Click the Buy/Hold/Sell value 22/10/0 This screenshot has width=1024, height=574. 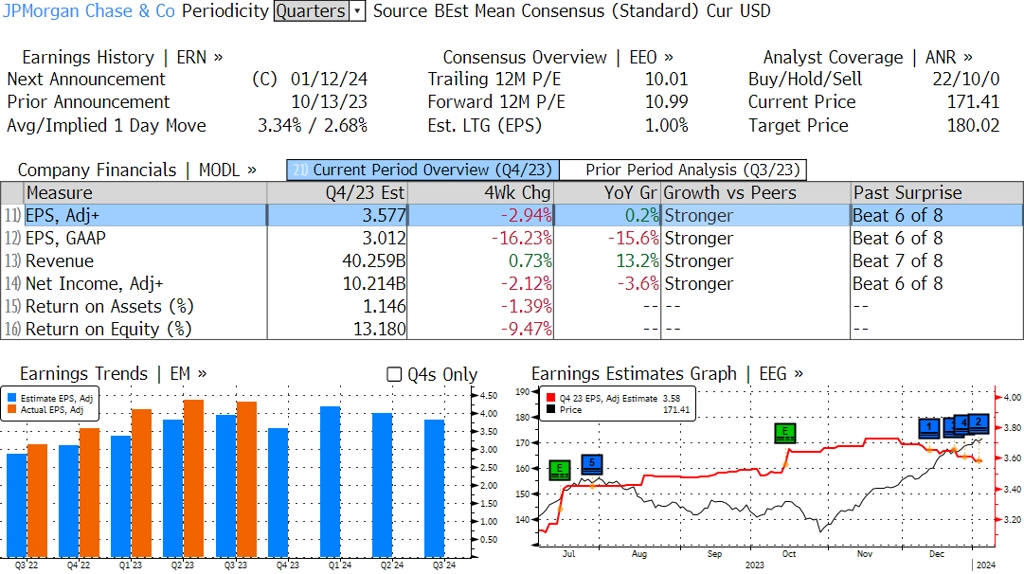click(x=966, y=80)
